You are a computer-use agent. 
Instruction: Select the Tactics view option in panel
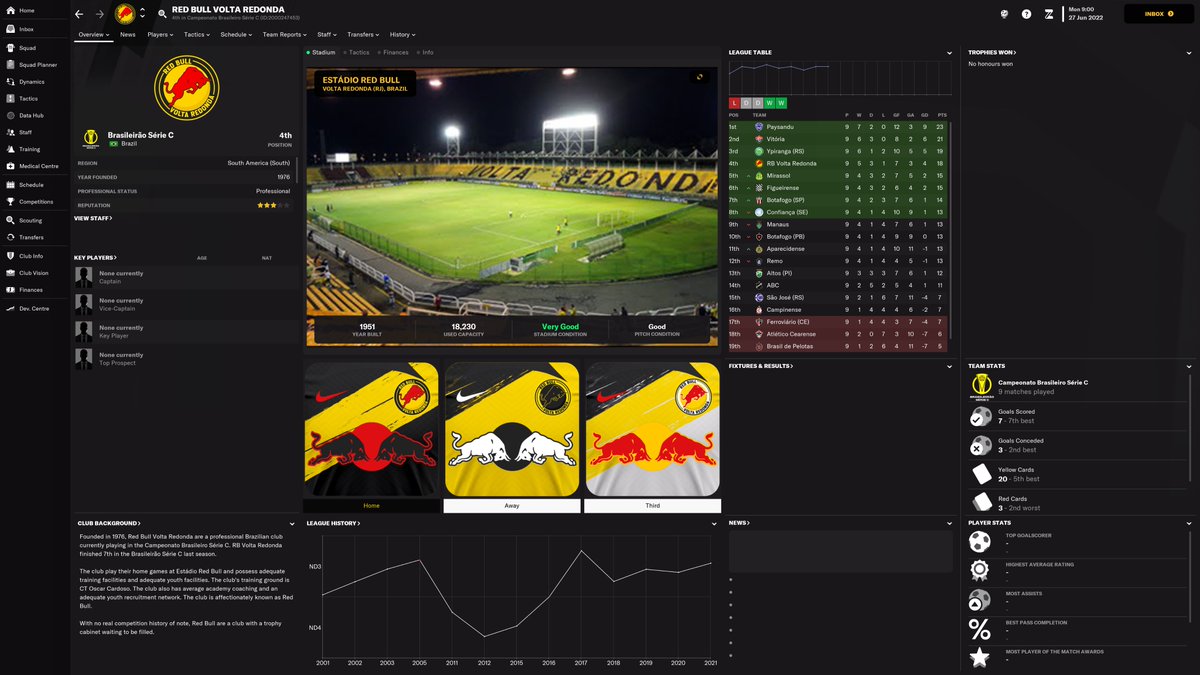356,52
